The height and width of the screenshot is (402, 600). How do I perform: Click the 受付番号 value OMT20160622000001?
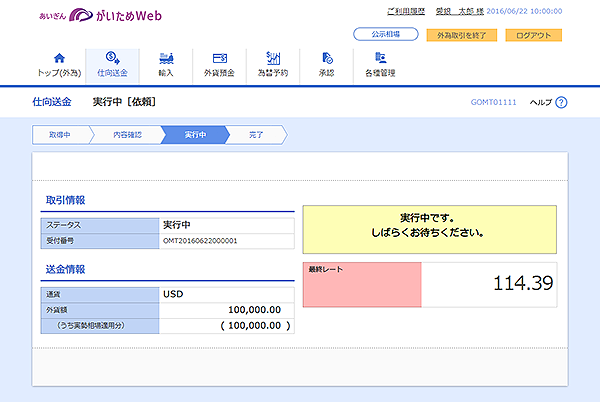click(x=200, y=241)
